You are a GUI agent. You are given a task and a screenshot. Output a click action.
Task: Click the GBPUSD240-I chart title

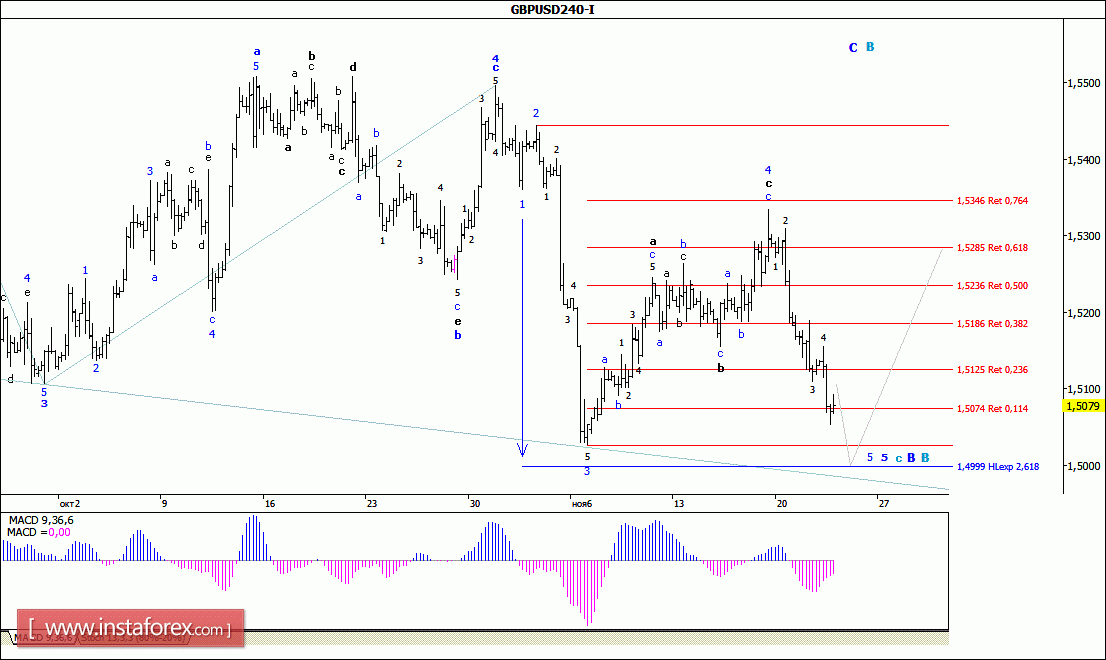coord(552,9)
